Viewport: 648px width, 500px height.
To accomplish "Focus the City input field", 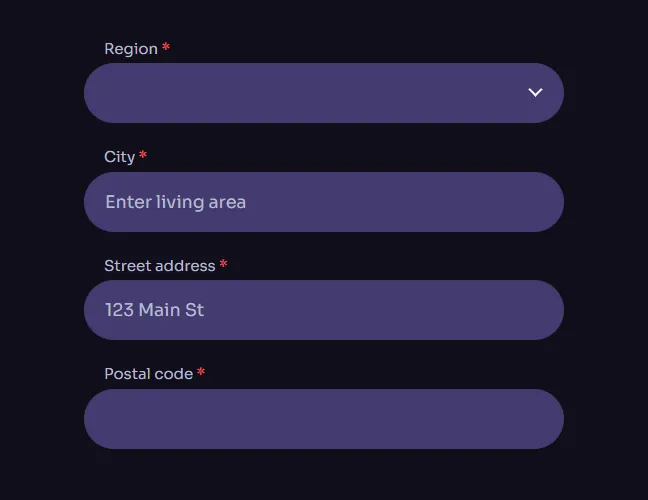I will tap(323, 202).
